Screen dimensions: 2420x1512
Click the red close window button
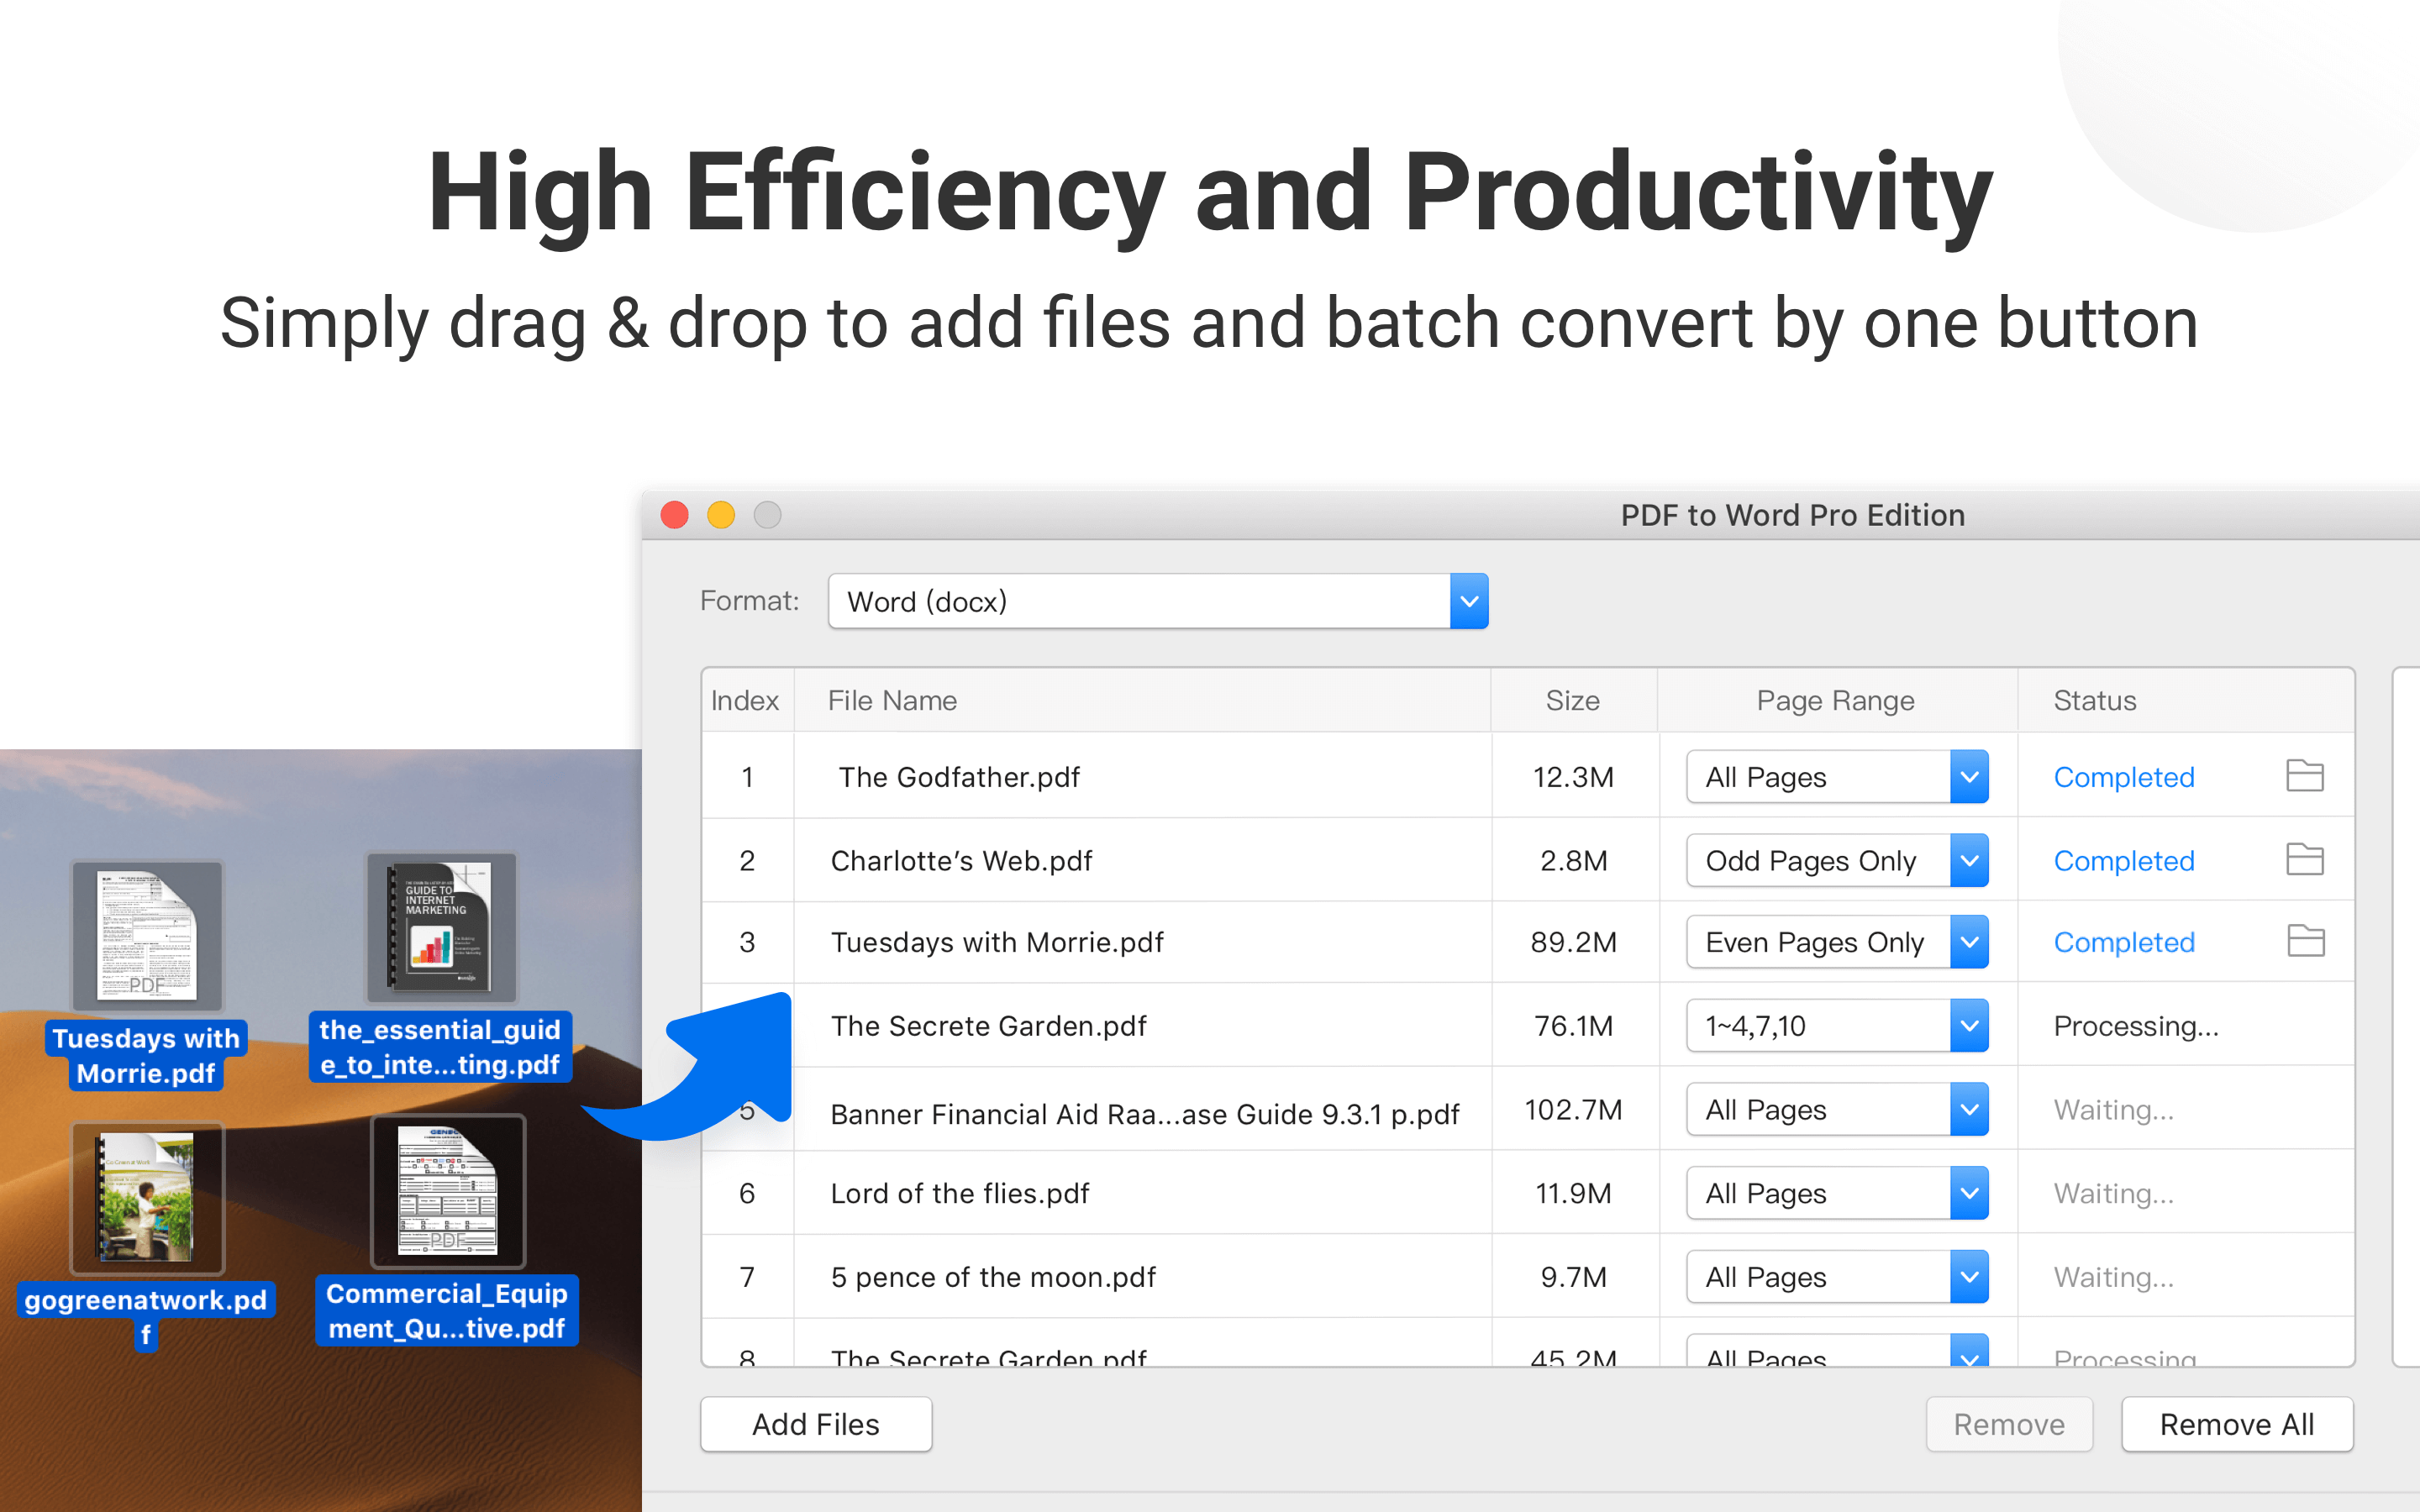pyautogui.click(x=675, y=515)
